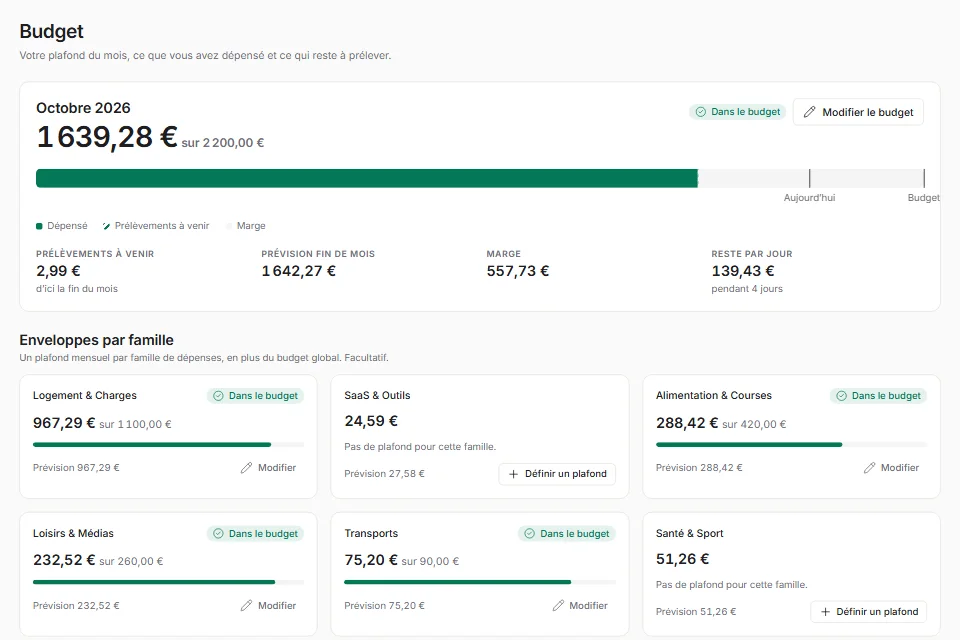The image size is (960, 640).
Task: Click the Aujourd'hui marker on the budget bar
Action: point(809,178)
